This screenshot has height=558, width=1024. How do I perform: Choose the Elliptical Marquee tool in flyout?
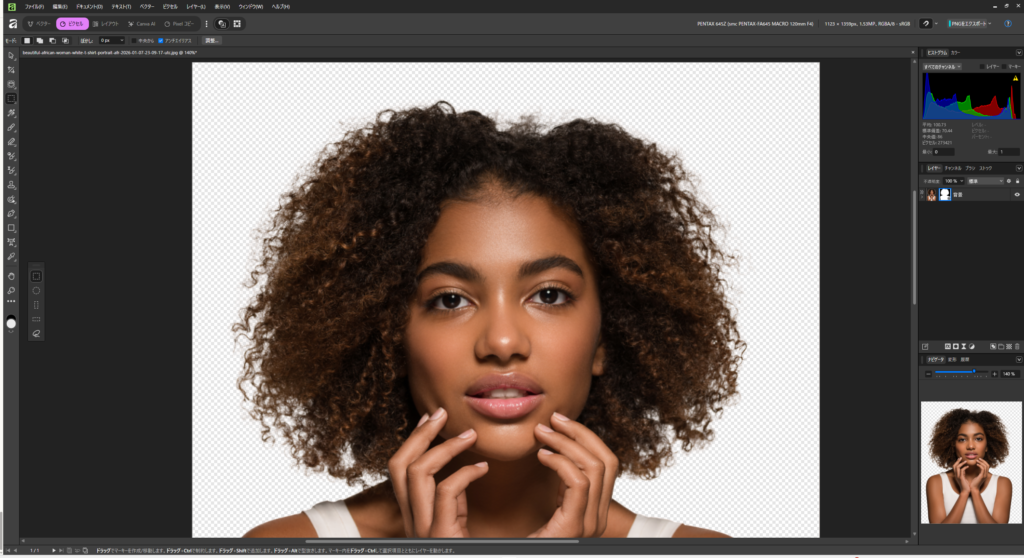tap(36, 290)
